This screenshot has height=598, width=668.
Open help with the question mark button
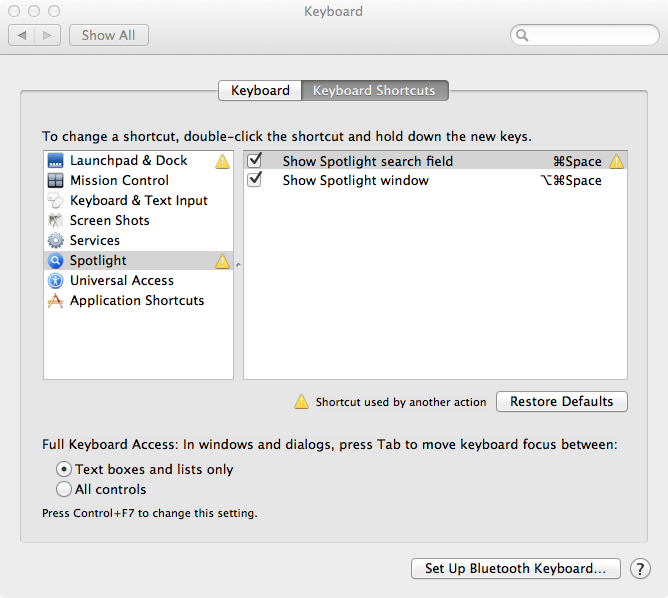coord(640,569)
